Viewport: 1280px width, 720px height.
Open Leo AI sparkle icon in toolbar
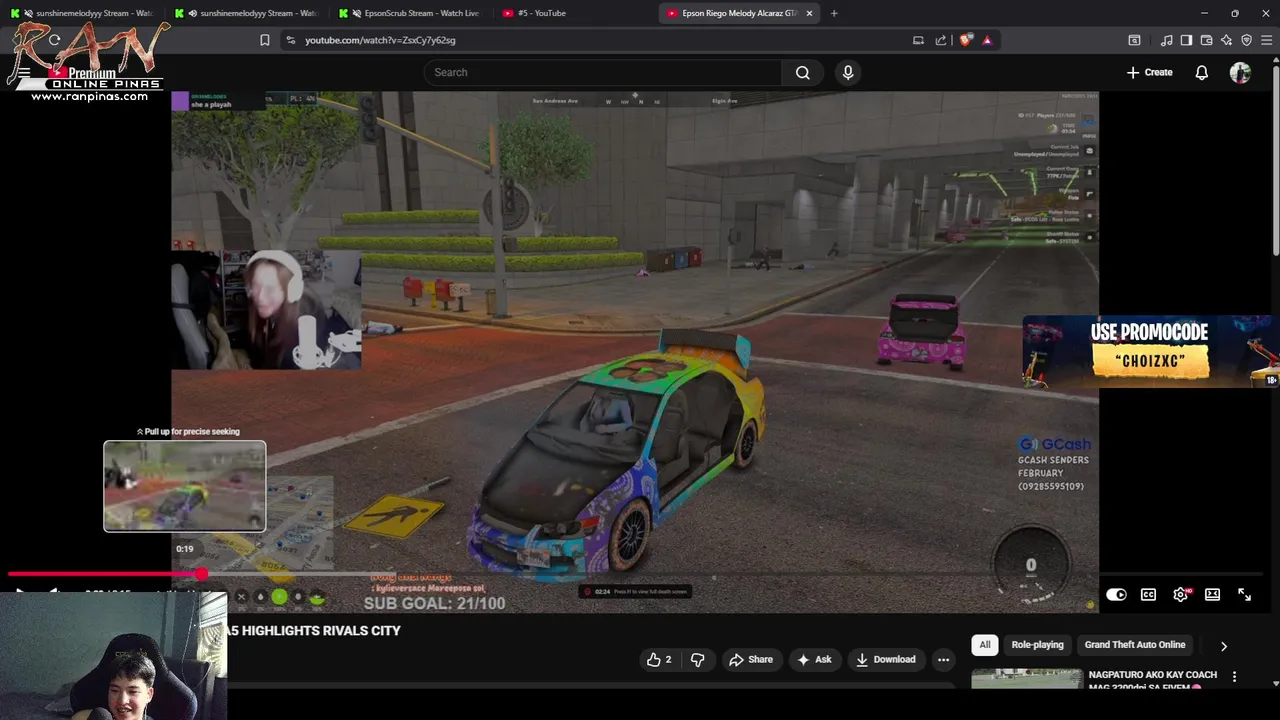[1226, 40]
